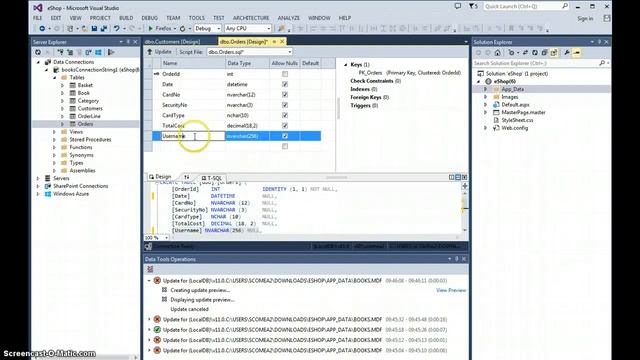Click the clear-operations icon in Data Tools Operations
This screenshot has height=360, width=640.
tap(150, 269)
